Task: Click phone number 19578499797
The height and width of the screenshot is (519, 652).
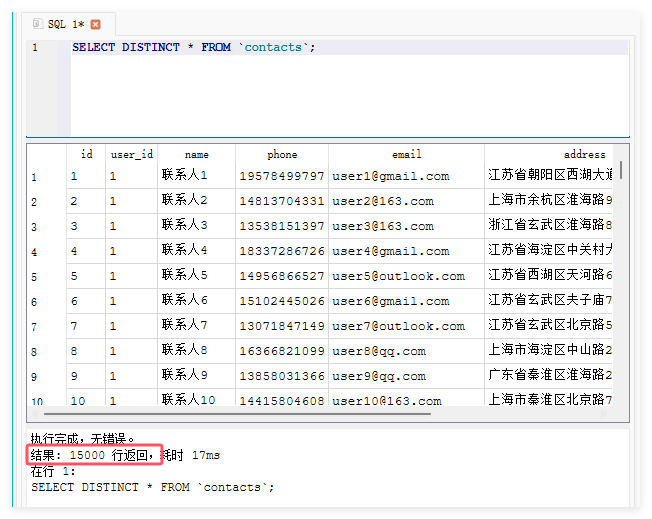Action: 282,176
